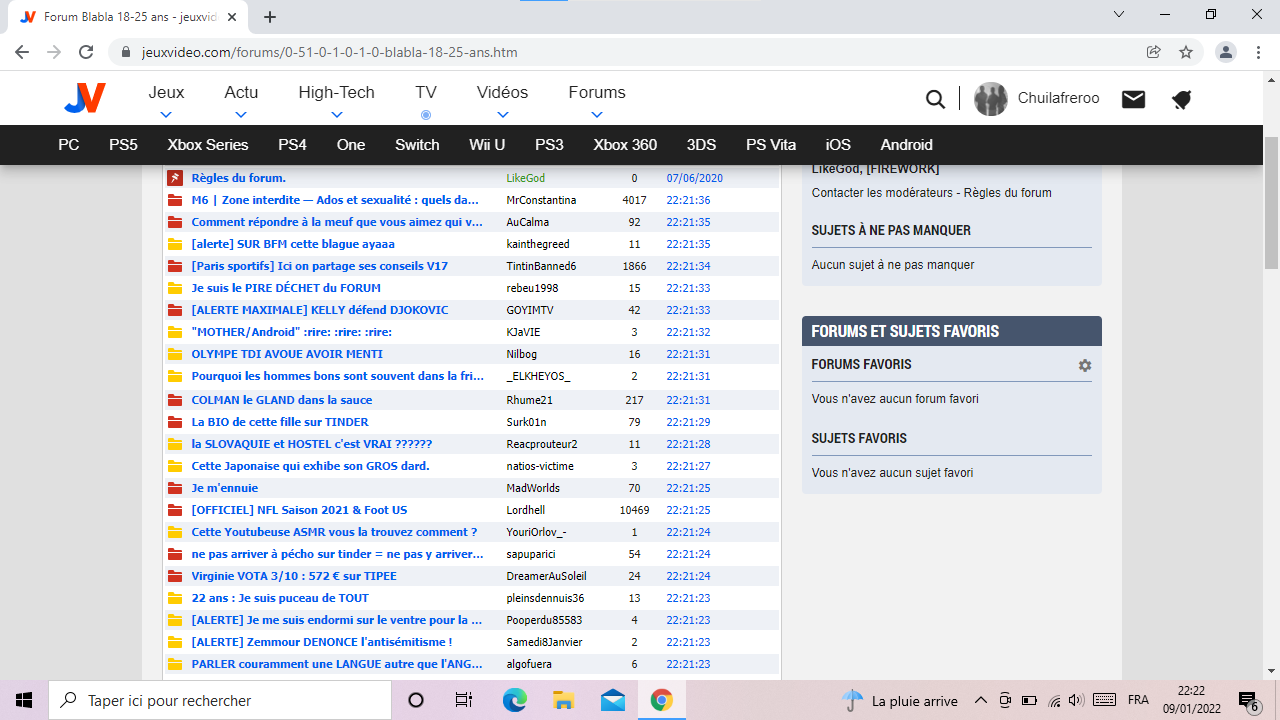Share this page from address bar
Screen dimensions: 1280x720
point(1154,52)
